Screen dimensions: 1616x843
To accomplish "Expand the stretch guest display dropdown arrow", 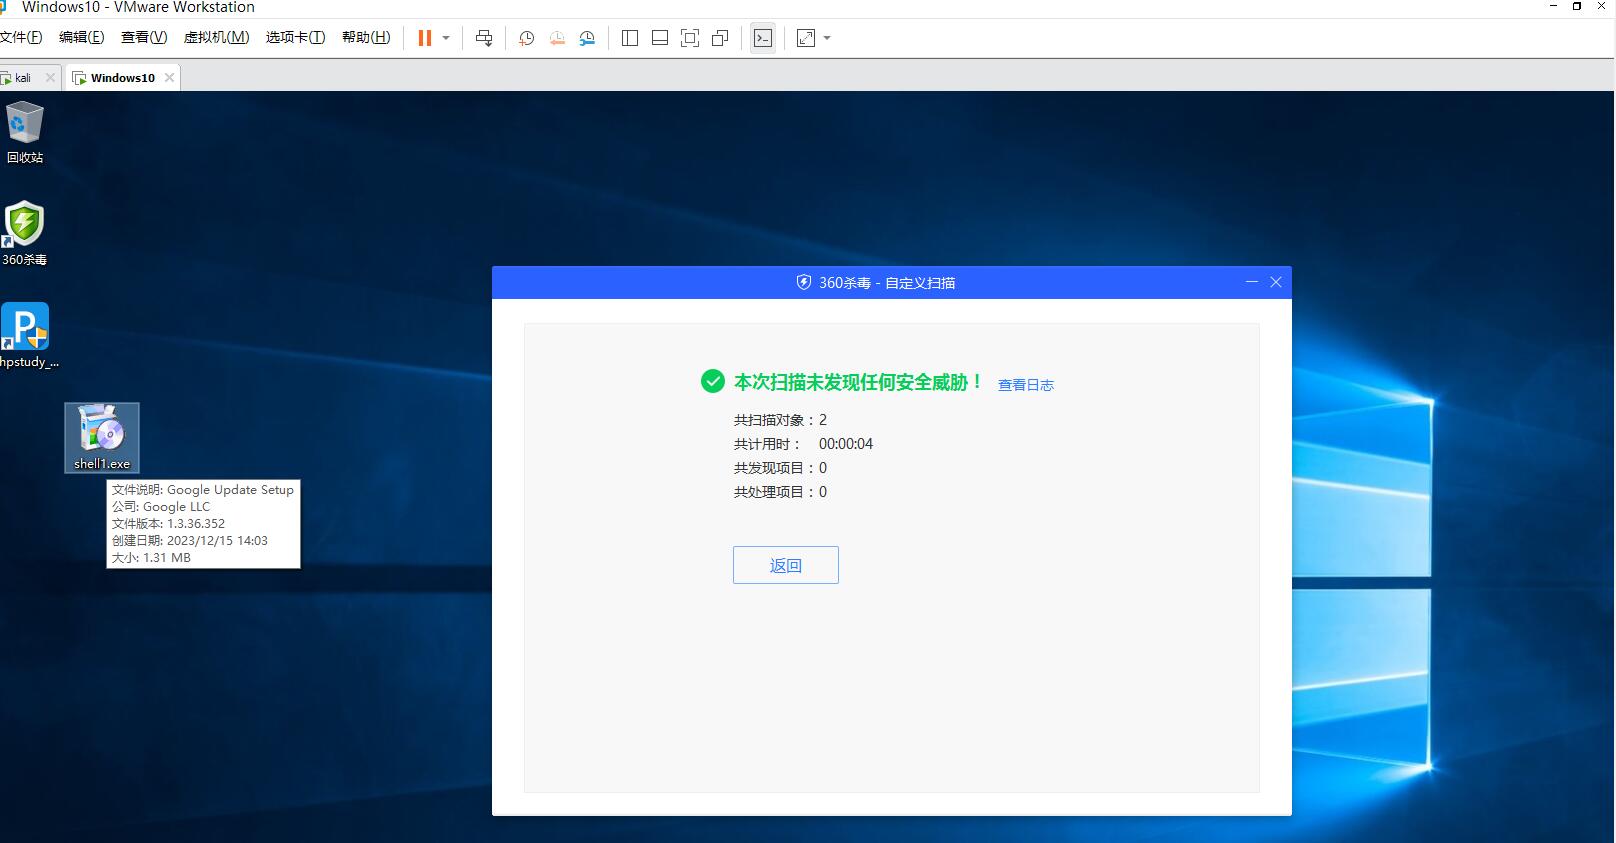I will coord(827,38).
